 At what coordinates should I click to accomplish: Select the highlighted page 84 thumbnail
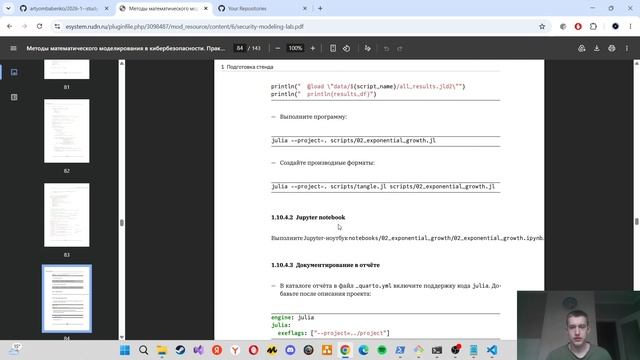click(x=67, y=298)
